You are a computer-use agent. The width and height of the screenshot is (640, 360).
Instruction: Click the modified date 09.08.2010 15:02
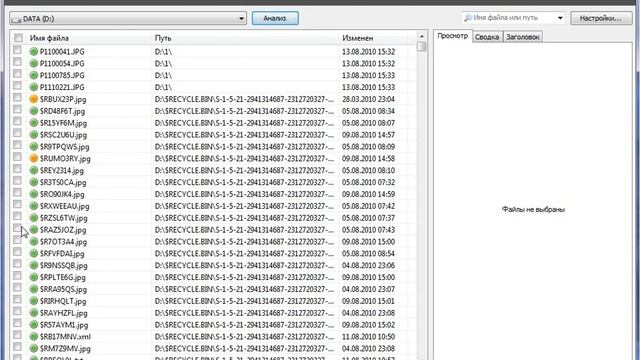point(368,325)
